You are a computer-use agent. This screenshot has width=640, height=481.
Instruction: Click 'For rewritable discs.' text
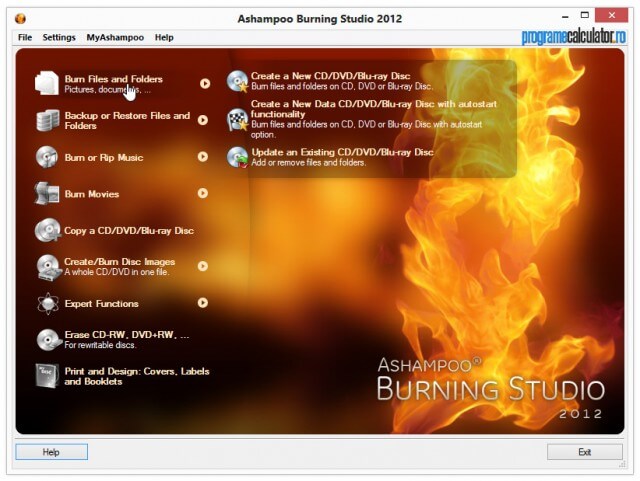tap(100, 345)
